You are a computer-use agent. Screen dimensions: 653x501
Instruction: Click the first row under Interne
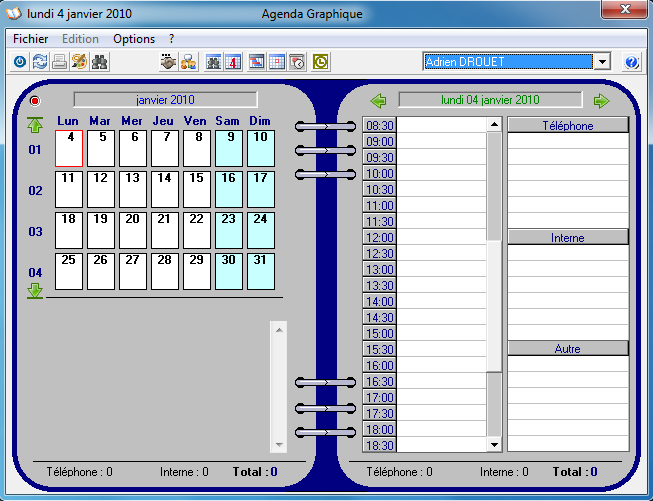[x=568, y=253]
